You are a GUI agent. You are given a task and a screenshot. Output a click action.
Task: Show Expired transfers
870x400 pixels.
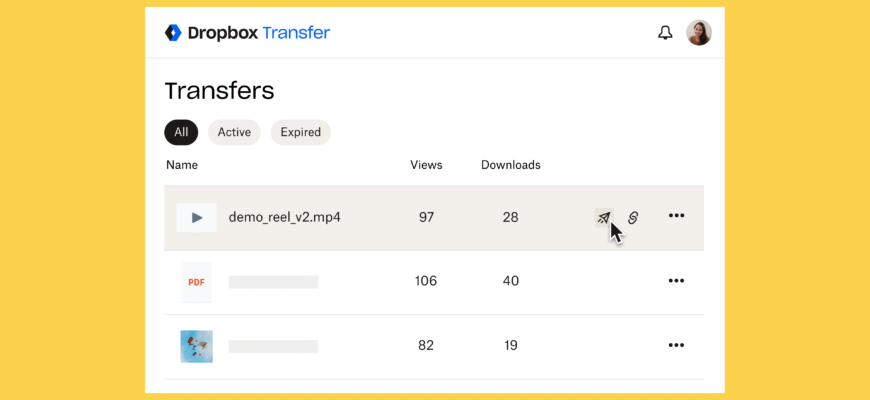(x=300, y=132)
